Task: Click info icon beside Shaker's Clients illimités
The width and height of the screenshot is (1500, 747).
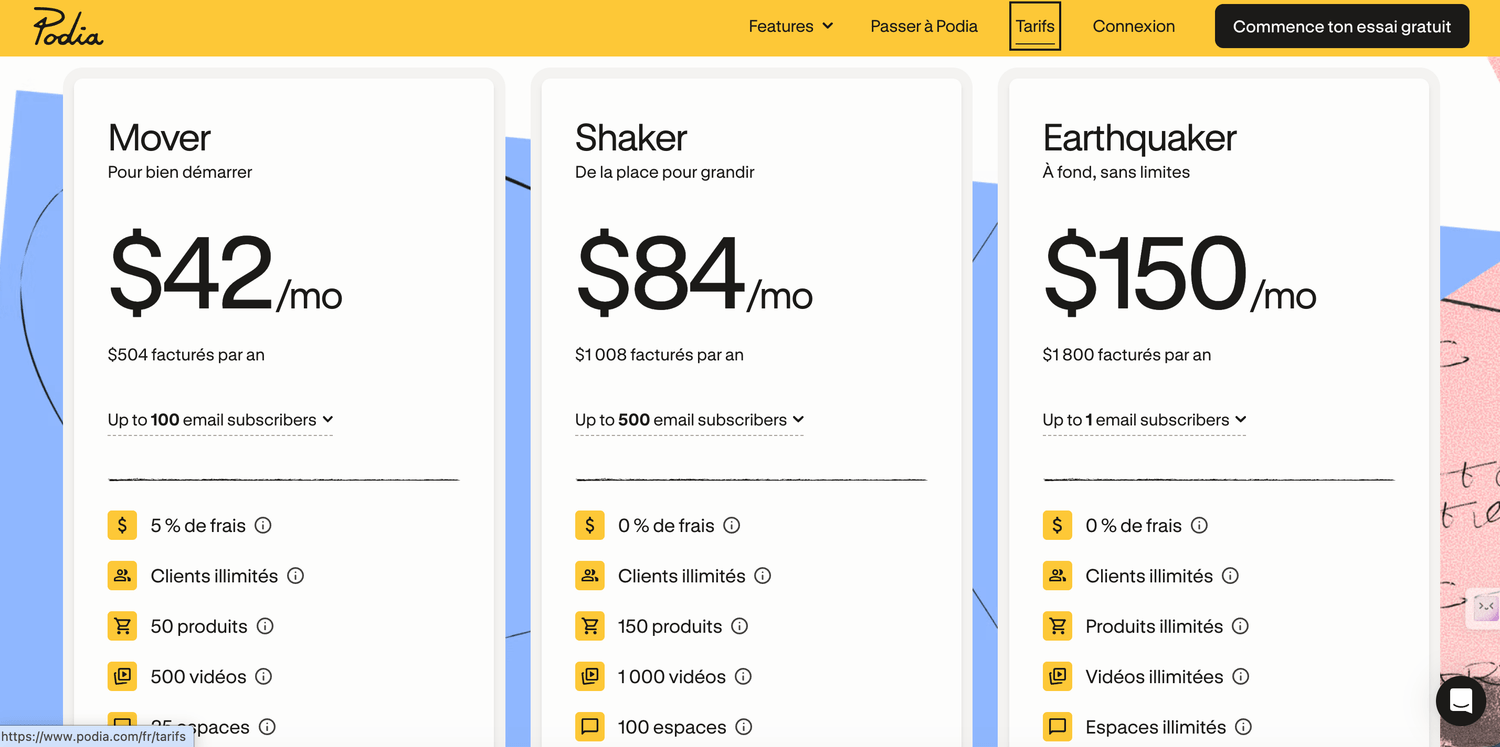Action: coord(762,576)
